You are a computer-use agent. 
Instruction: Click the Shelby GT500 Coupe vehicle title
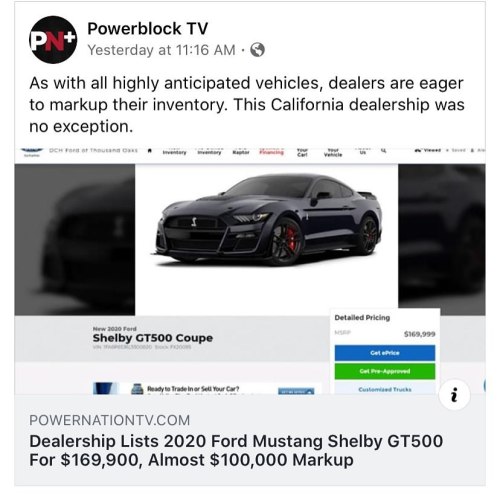153,338
